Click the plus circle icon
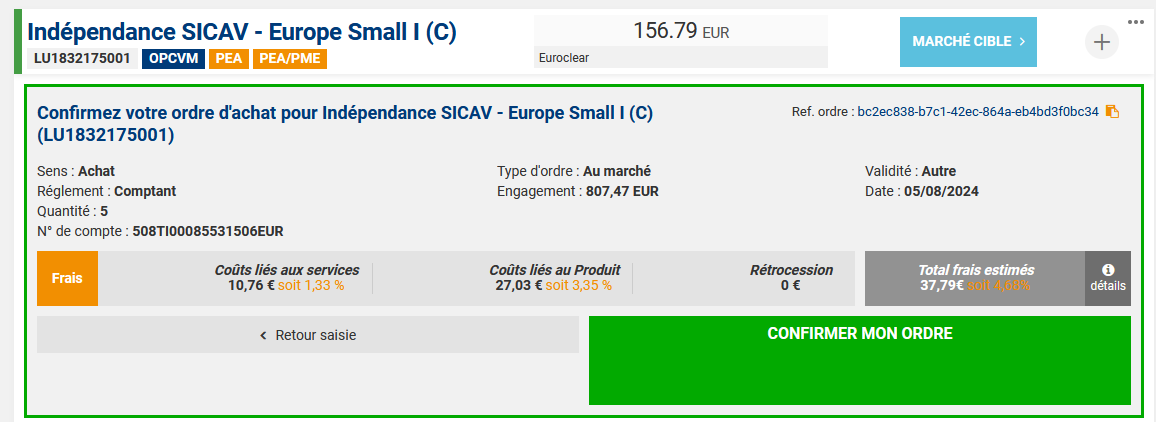Image resolution: width=1156 pixels, height=422 pixels. [1101, 42]
